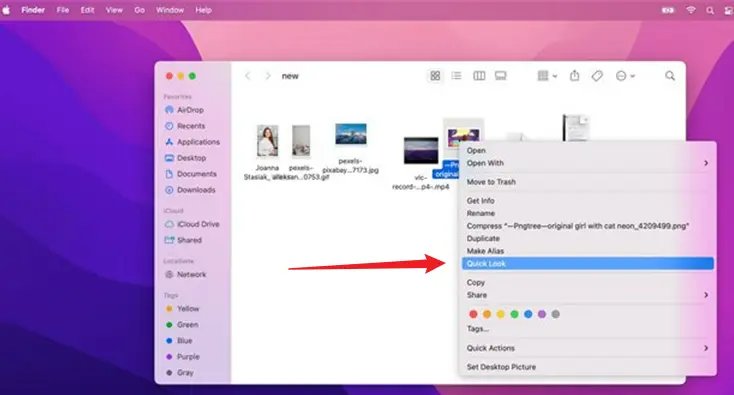Open iCloud Drive in the sidebar
Image resolution: width=734 pixels, height=395 pixels.
click(x=191, y=224)
